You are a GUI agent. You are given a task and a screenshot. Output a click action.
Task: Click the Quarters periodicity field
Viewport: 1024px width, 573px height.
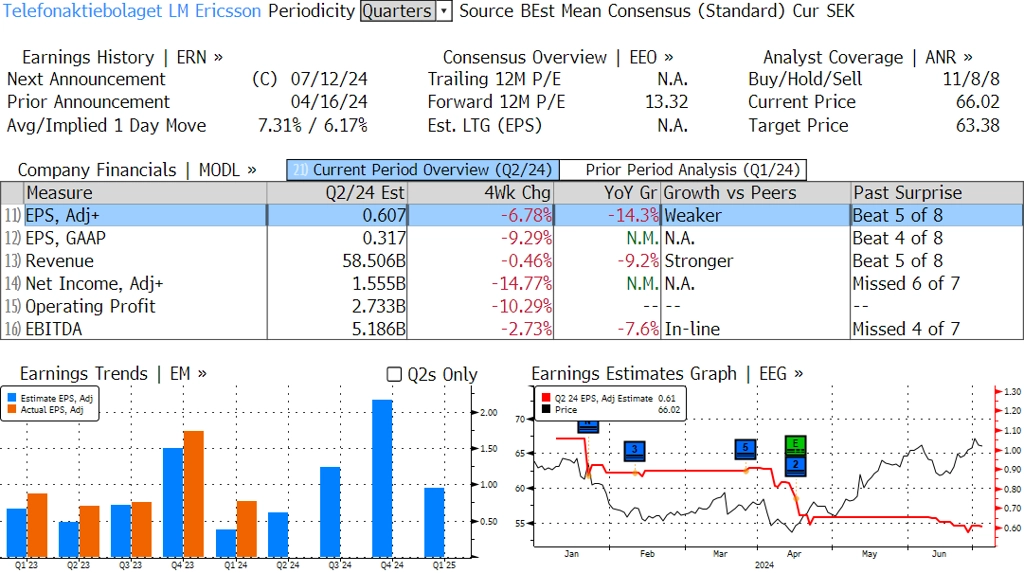pyautogui.click(x=398, y=11)
